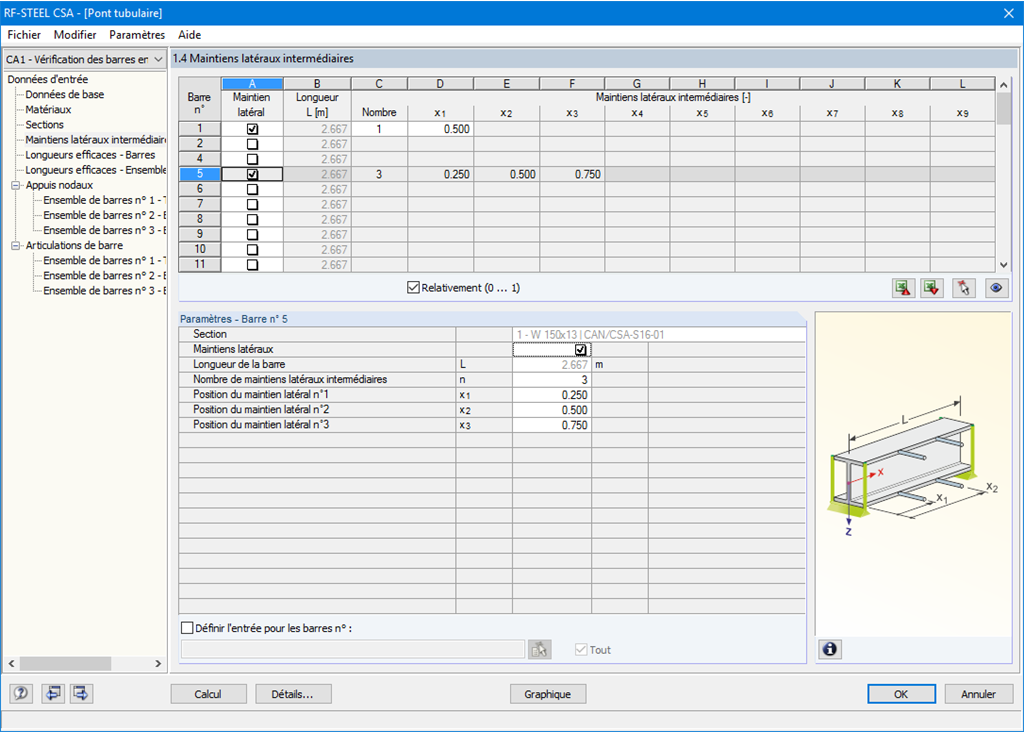Click the member numbers input field
The height and width of the screenshot is (733, 1024).
[353, 649]
